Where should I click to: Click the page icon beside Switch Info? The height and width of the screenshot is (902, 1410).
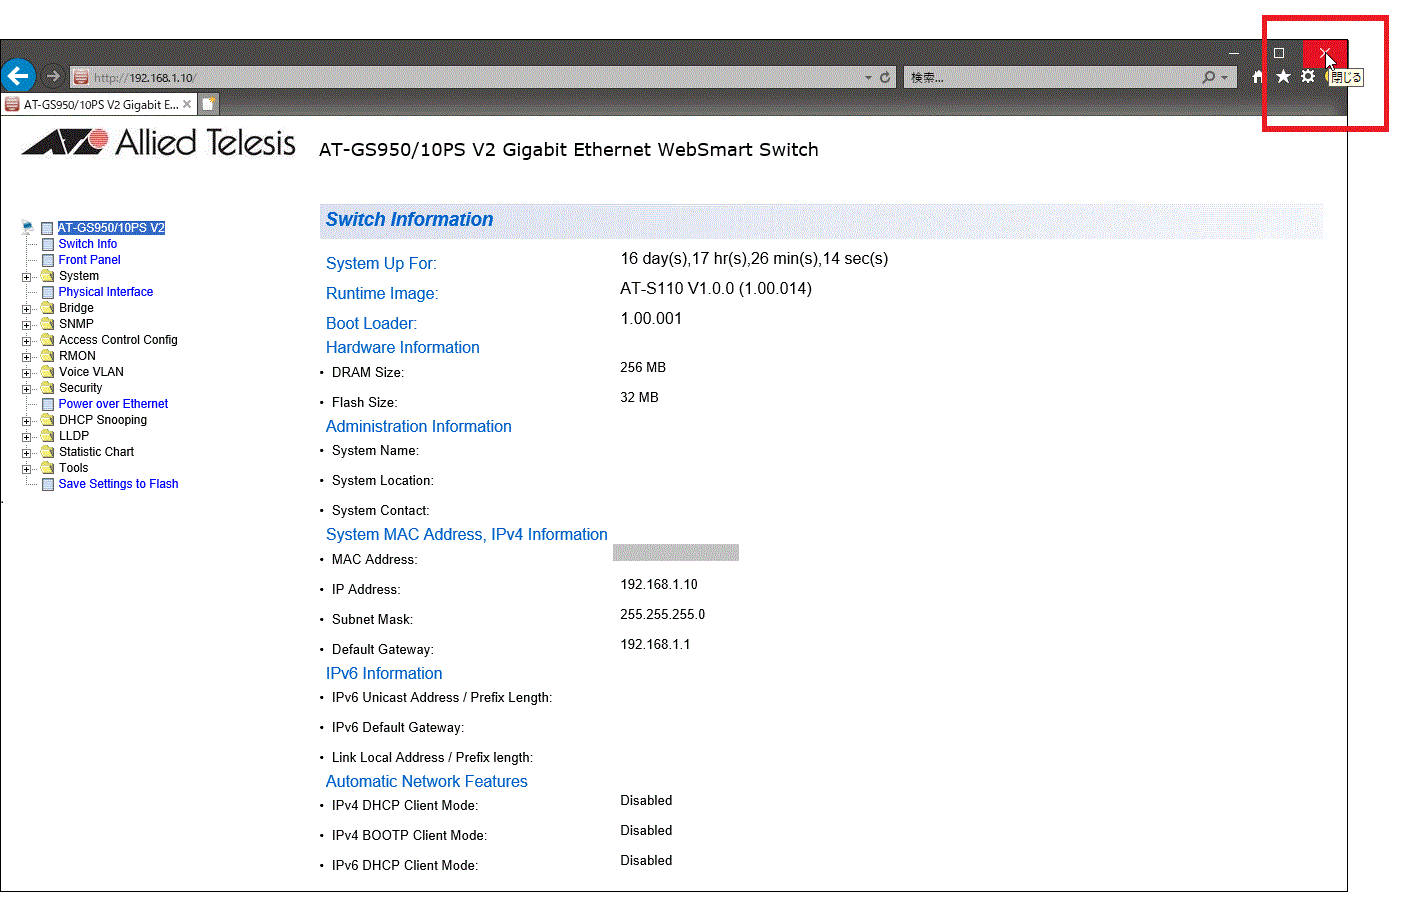coord(47,244)
